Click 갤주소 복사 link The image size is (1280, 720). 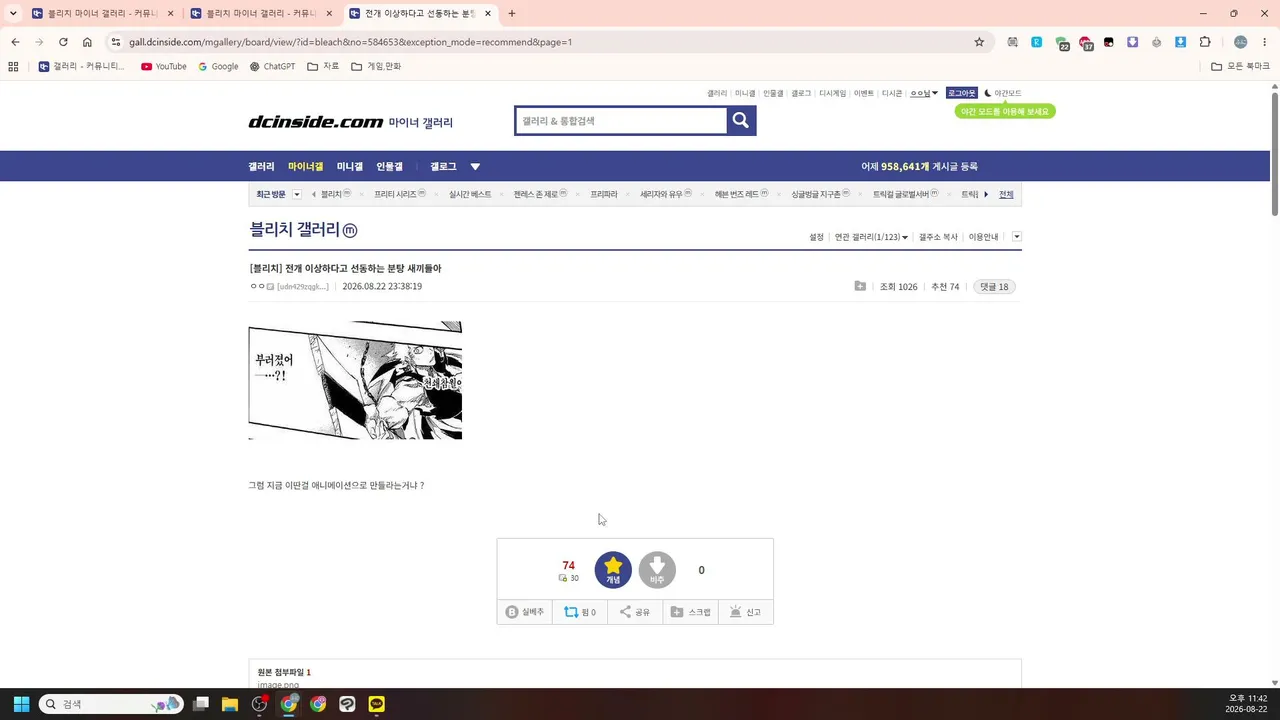[x=938, y=237]
